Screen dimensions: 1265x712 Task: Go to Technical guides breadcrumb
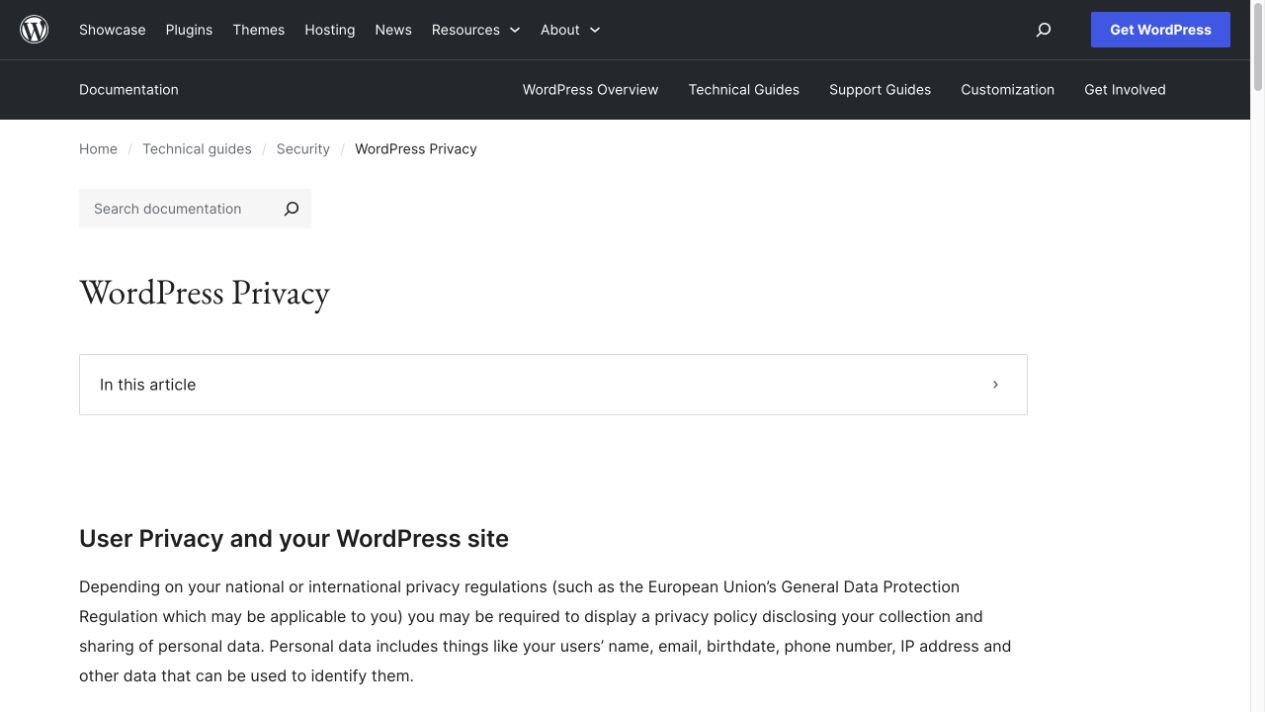pos(197,149)
